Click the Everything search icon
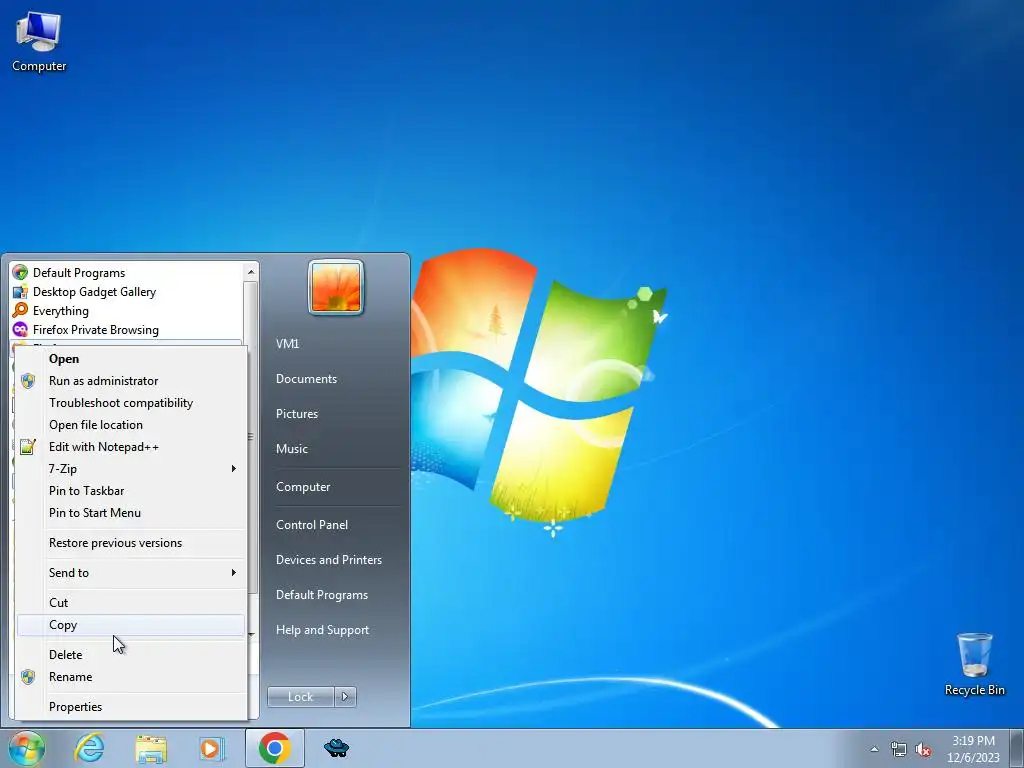This screenshot has width=1024, height=768. click(x=20, y=310)
